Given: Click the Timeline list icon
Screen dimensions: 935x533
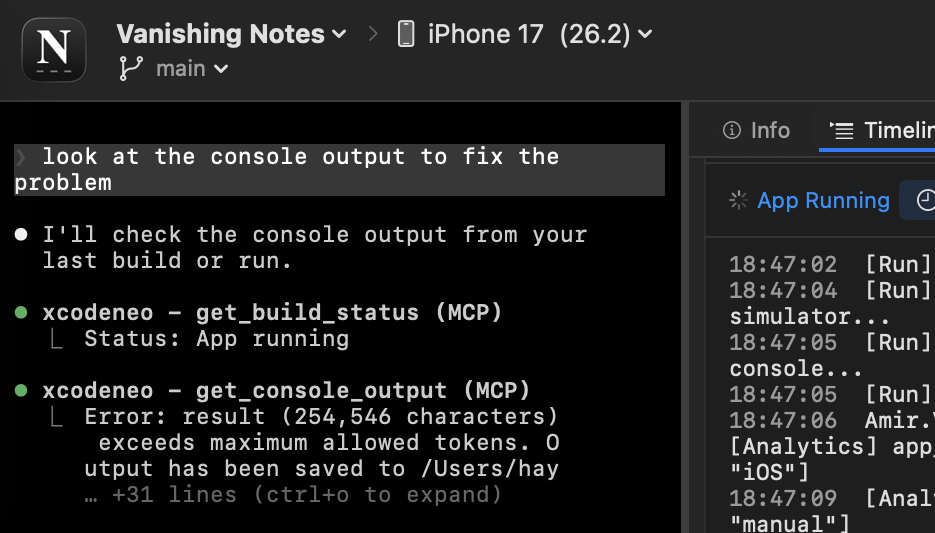Looking at the screenshot, I should click(842, 131).
